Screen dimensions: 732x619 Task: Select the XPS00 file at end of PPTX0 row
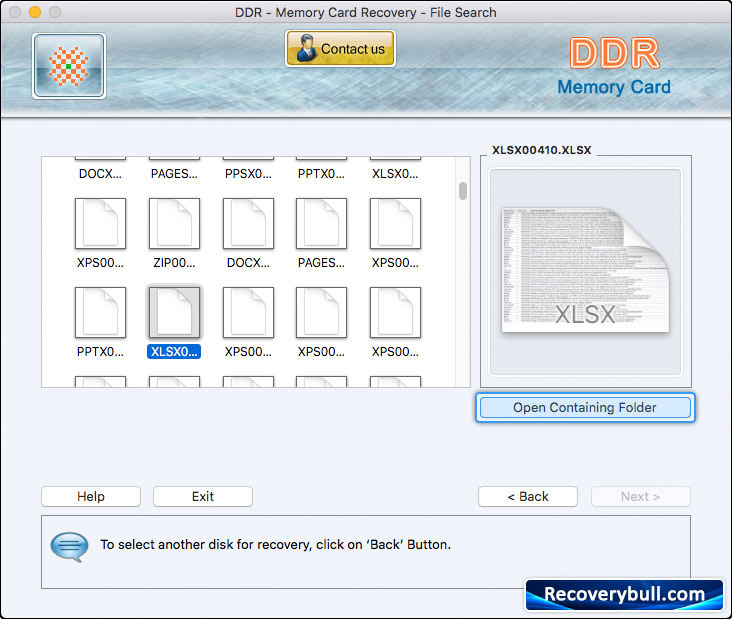395,312
